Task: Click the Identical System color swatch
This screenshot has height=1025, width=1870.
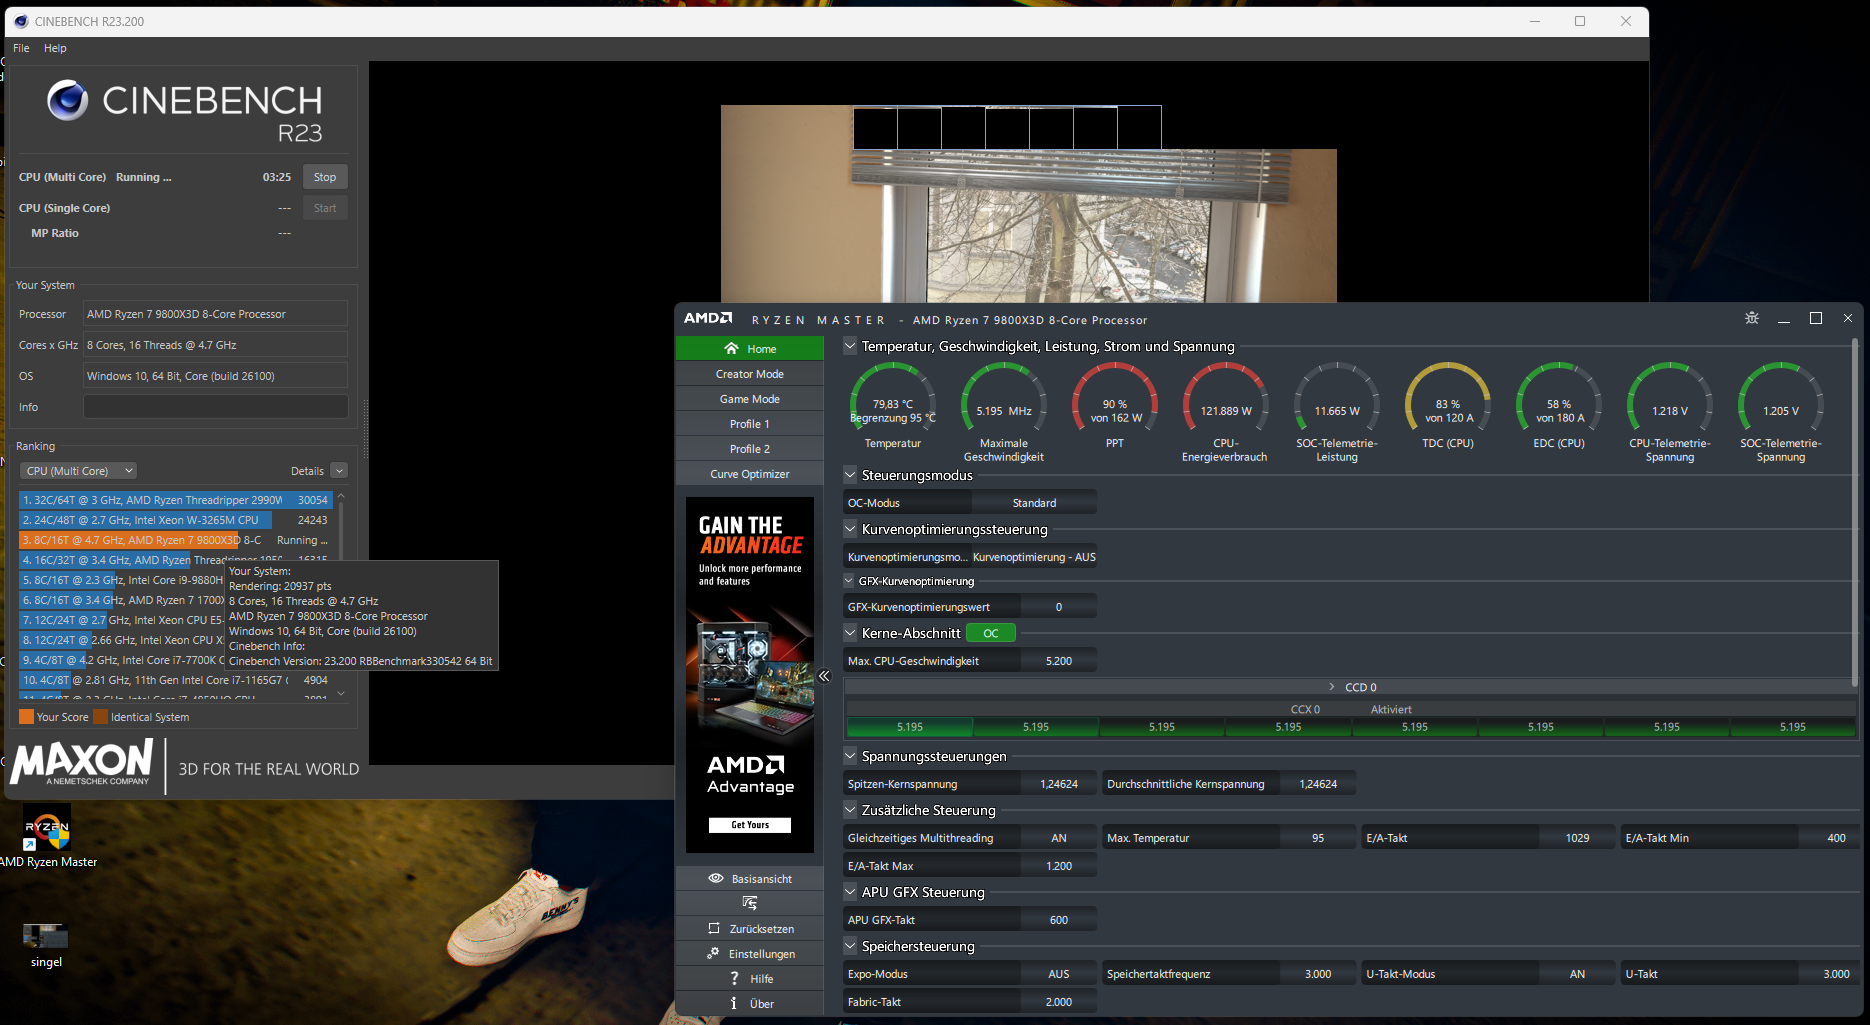Action: pos(100,716)
